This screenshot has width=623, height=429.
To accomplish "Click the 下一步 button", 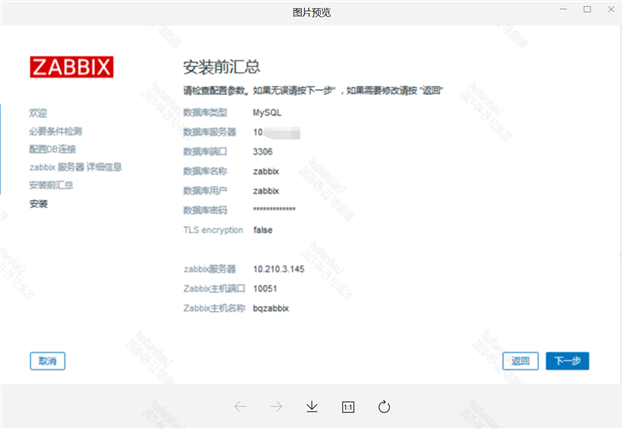I will (567, 361).
